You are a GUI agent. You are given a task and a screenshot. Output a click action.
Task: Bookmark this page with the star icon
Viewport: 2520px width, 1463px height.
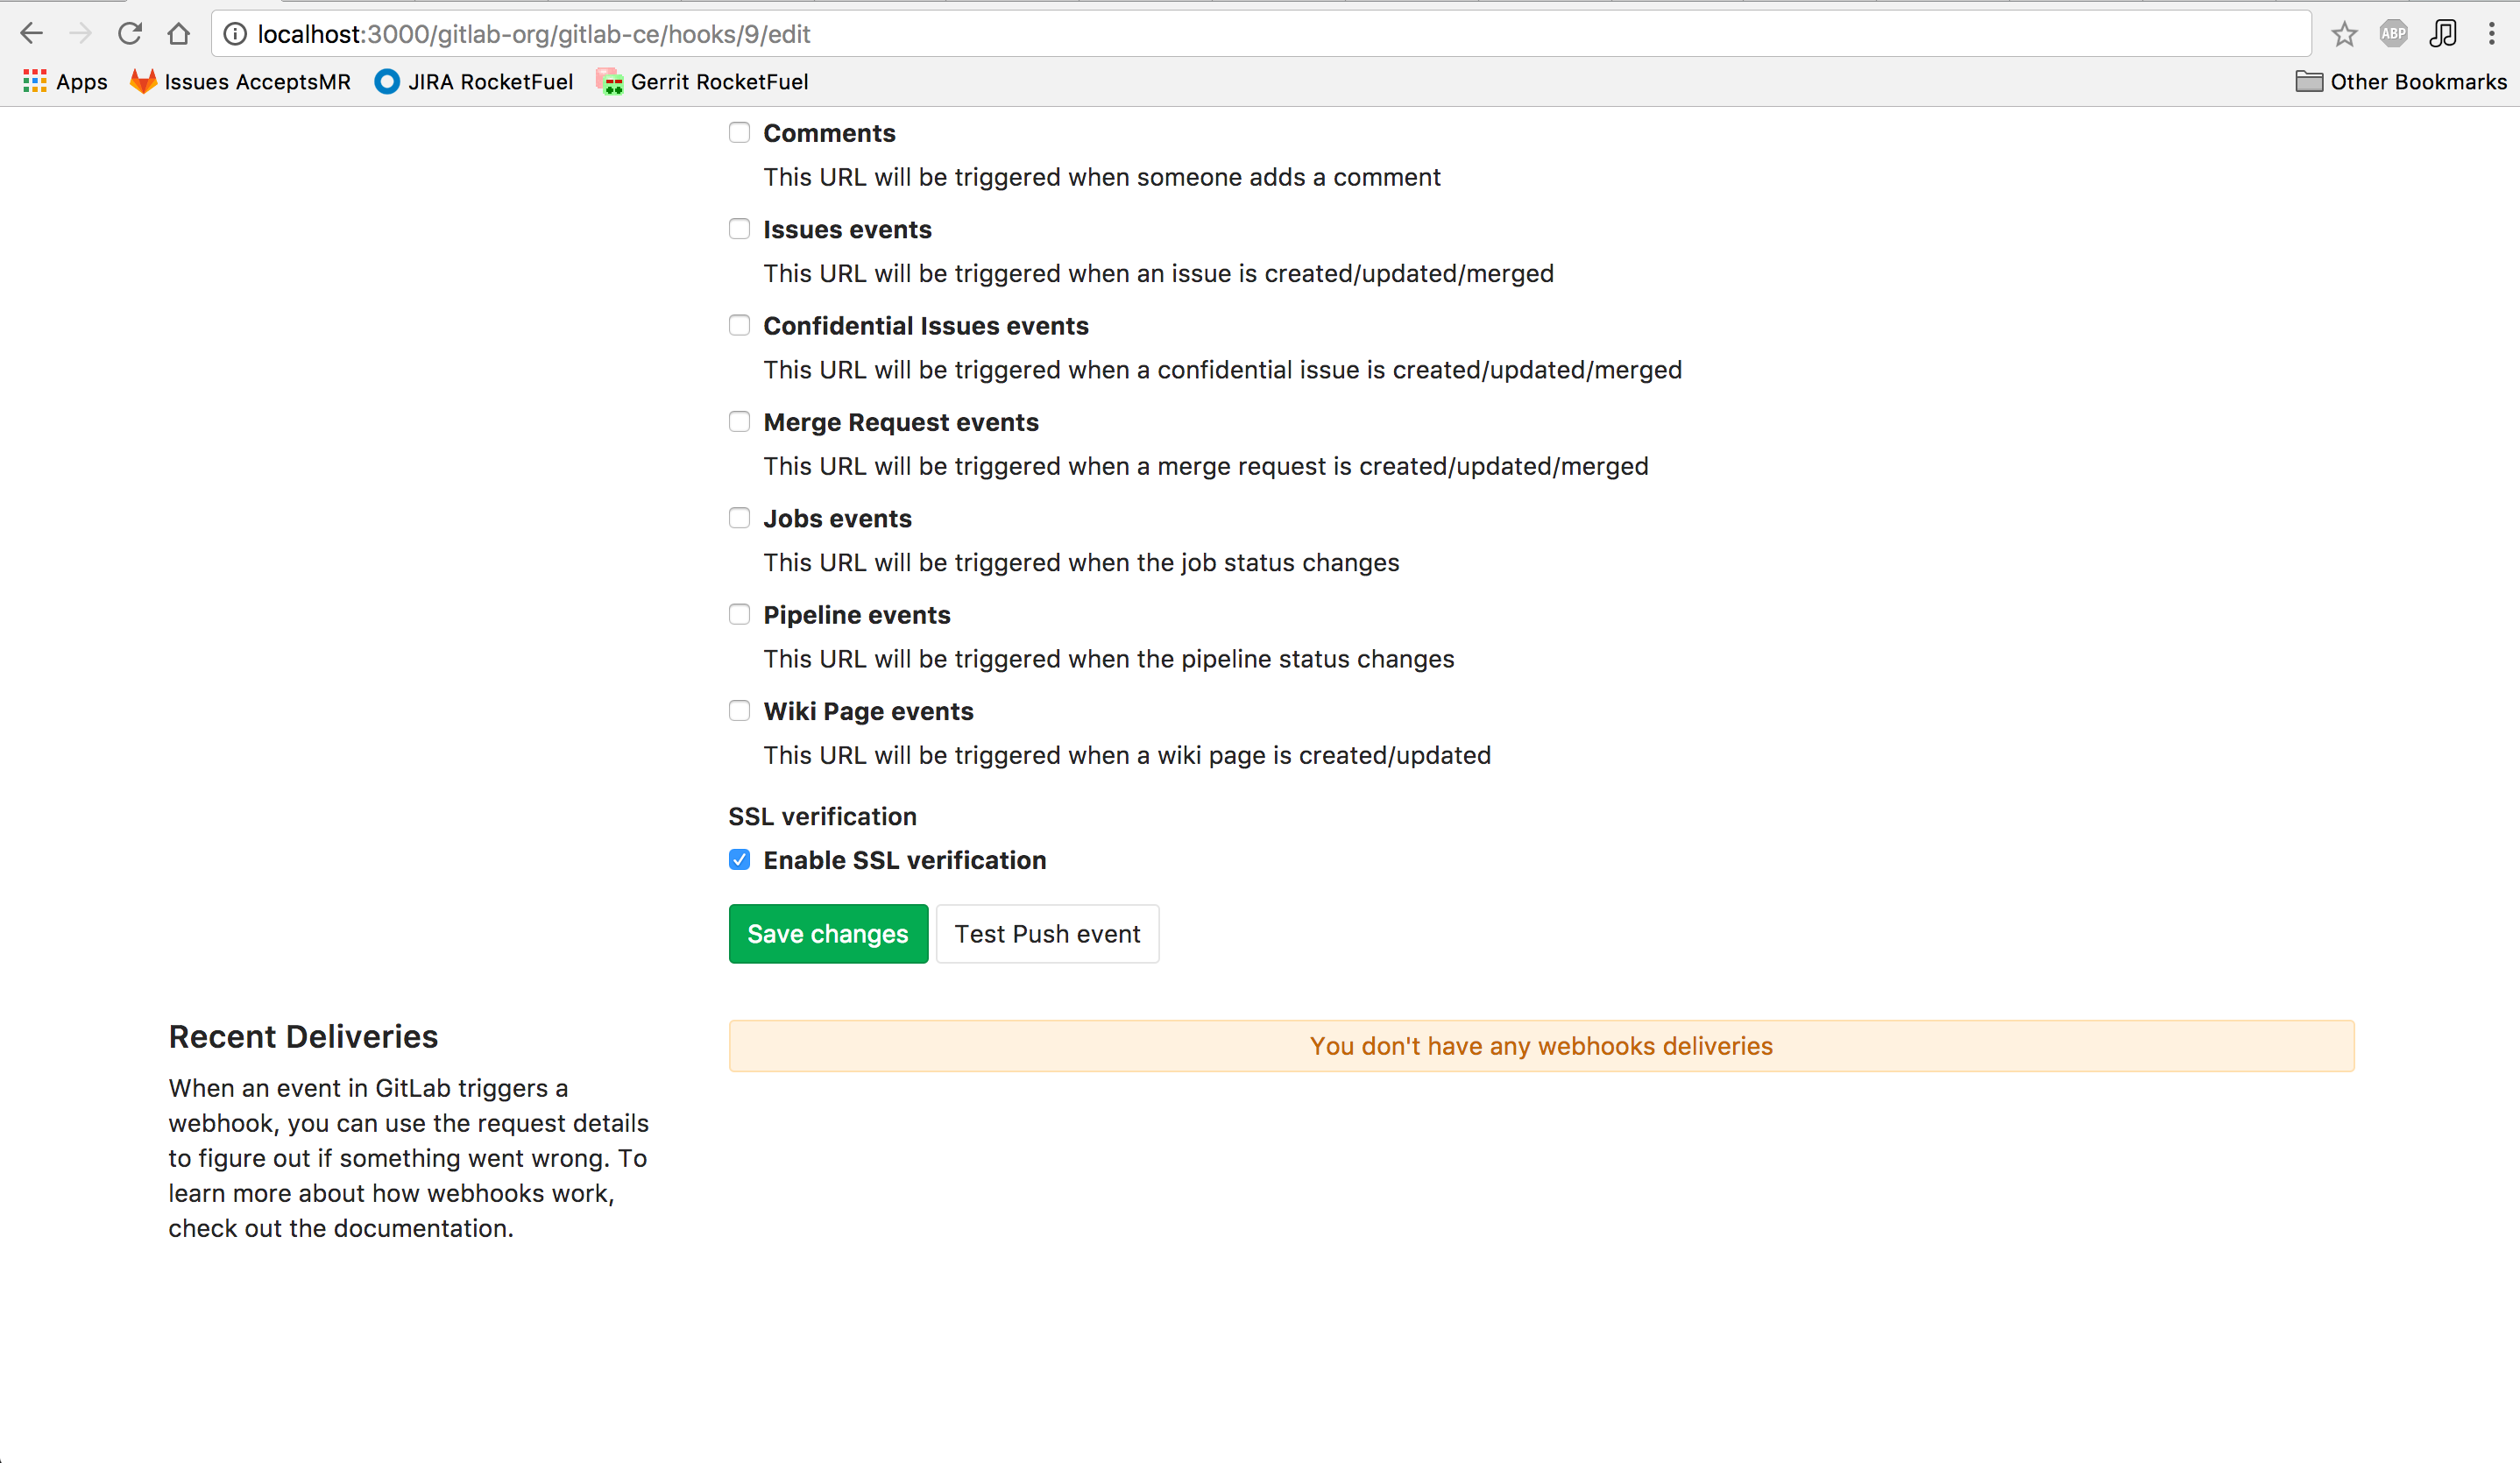[x=2344, y=34]
